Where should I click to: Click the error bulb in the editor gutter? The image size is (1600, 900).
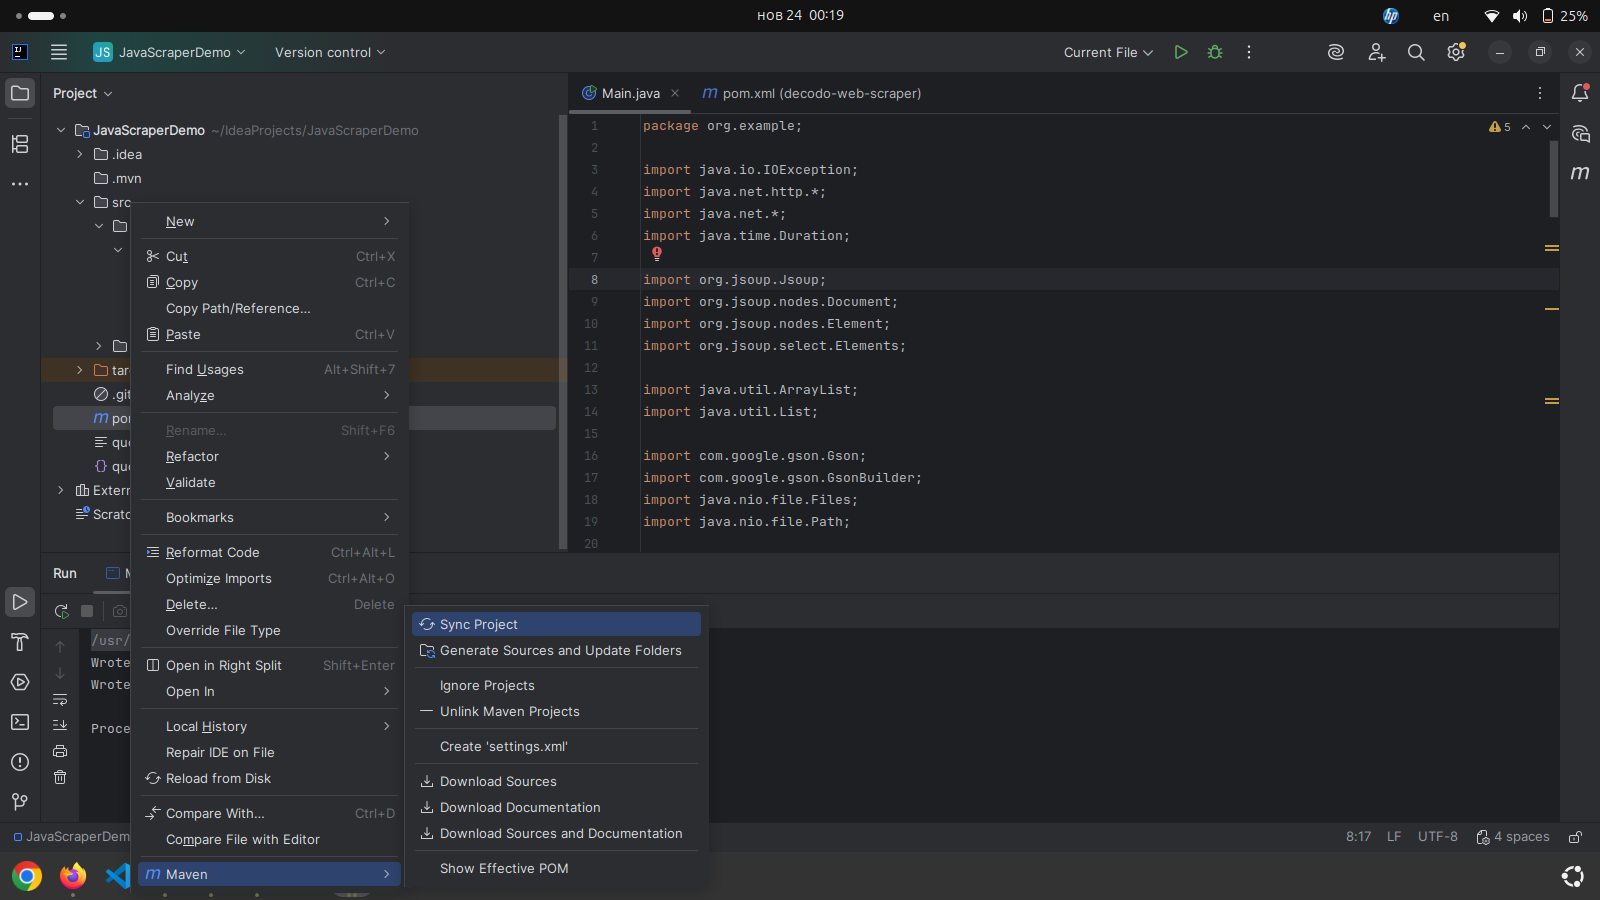pyautogui.click(x=657, y=254)
